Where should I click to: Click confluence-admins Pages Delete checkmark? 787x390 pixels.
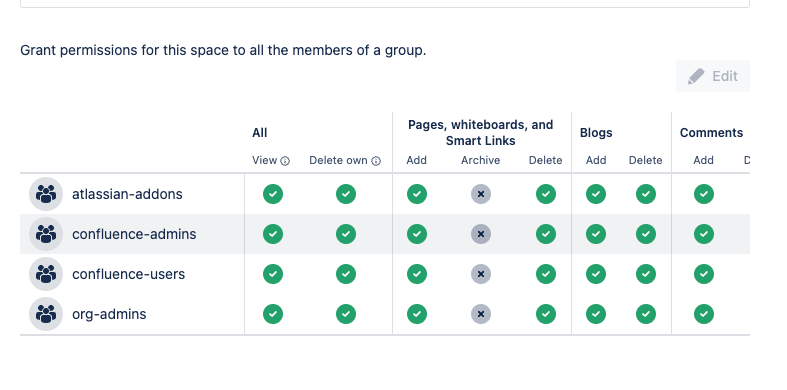[x=546, y=234]
